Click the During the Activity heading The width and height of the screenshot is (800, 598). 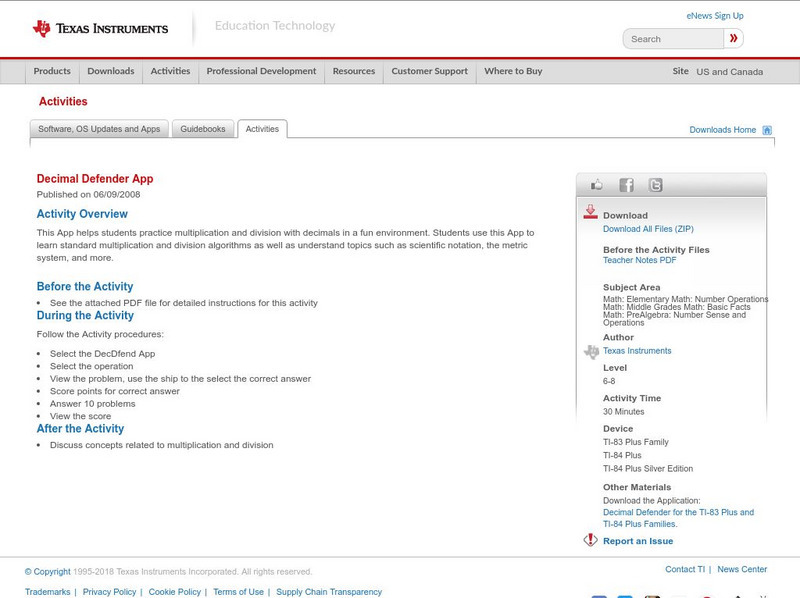pyautogui.click(x=85, y=315)
